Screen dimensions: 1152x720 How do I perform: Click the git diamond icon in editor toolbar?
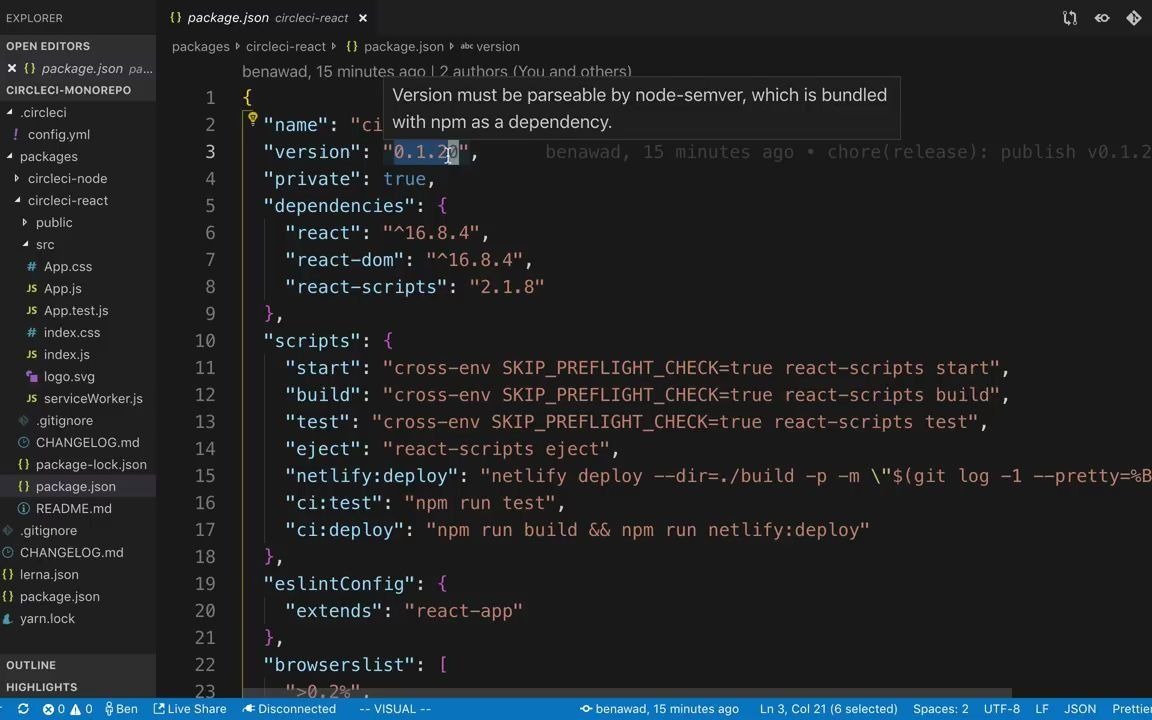[1134, 18]
